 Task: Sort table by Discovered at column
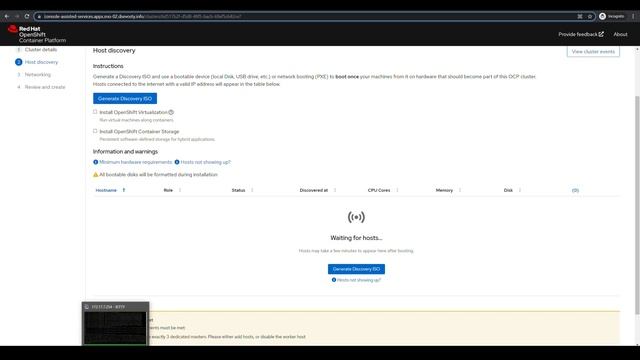[318, 190]
